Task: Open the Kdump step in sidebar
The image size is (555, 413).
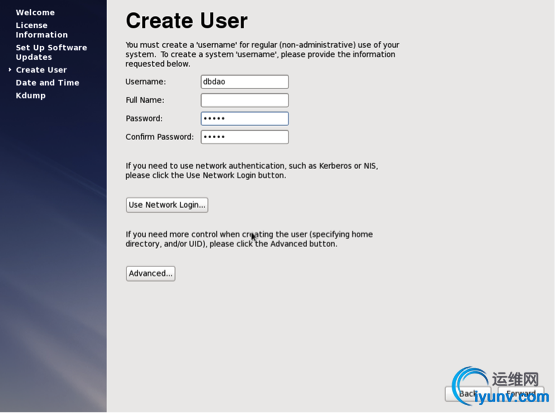Action: (30, 96)
